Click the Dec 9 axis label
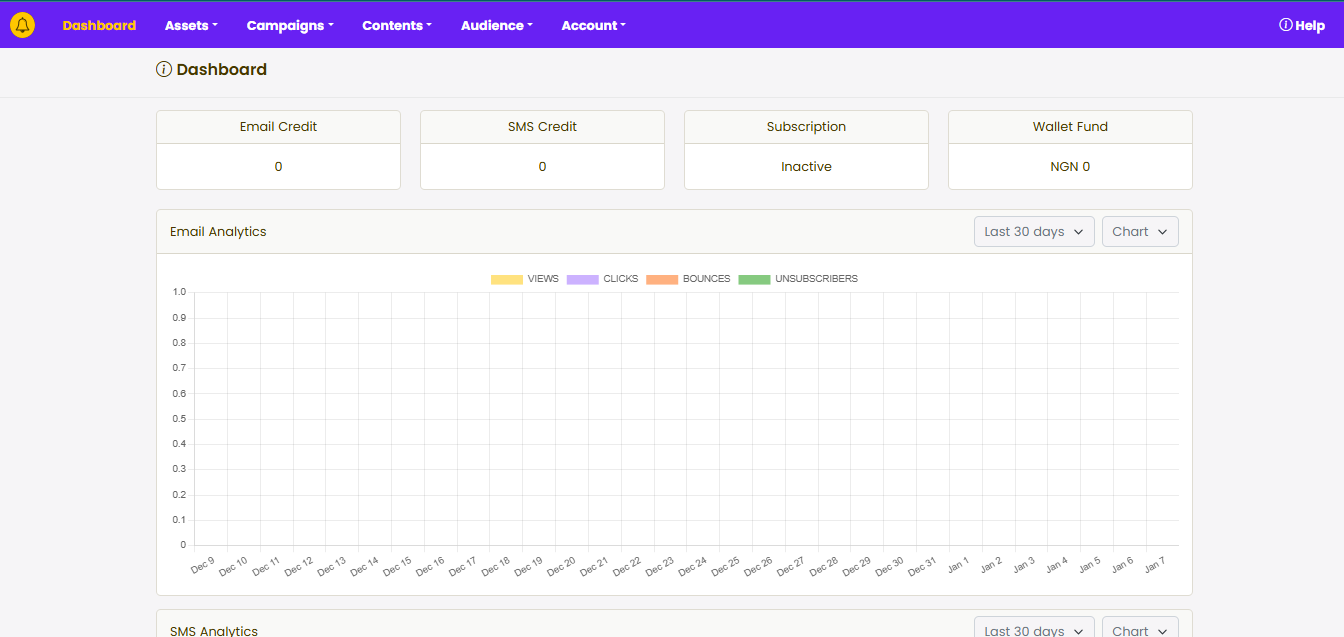This screenshot has height=637, width=1344. tap(203, 565)
